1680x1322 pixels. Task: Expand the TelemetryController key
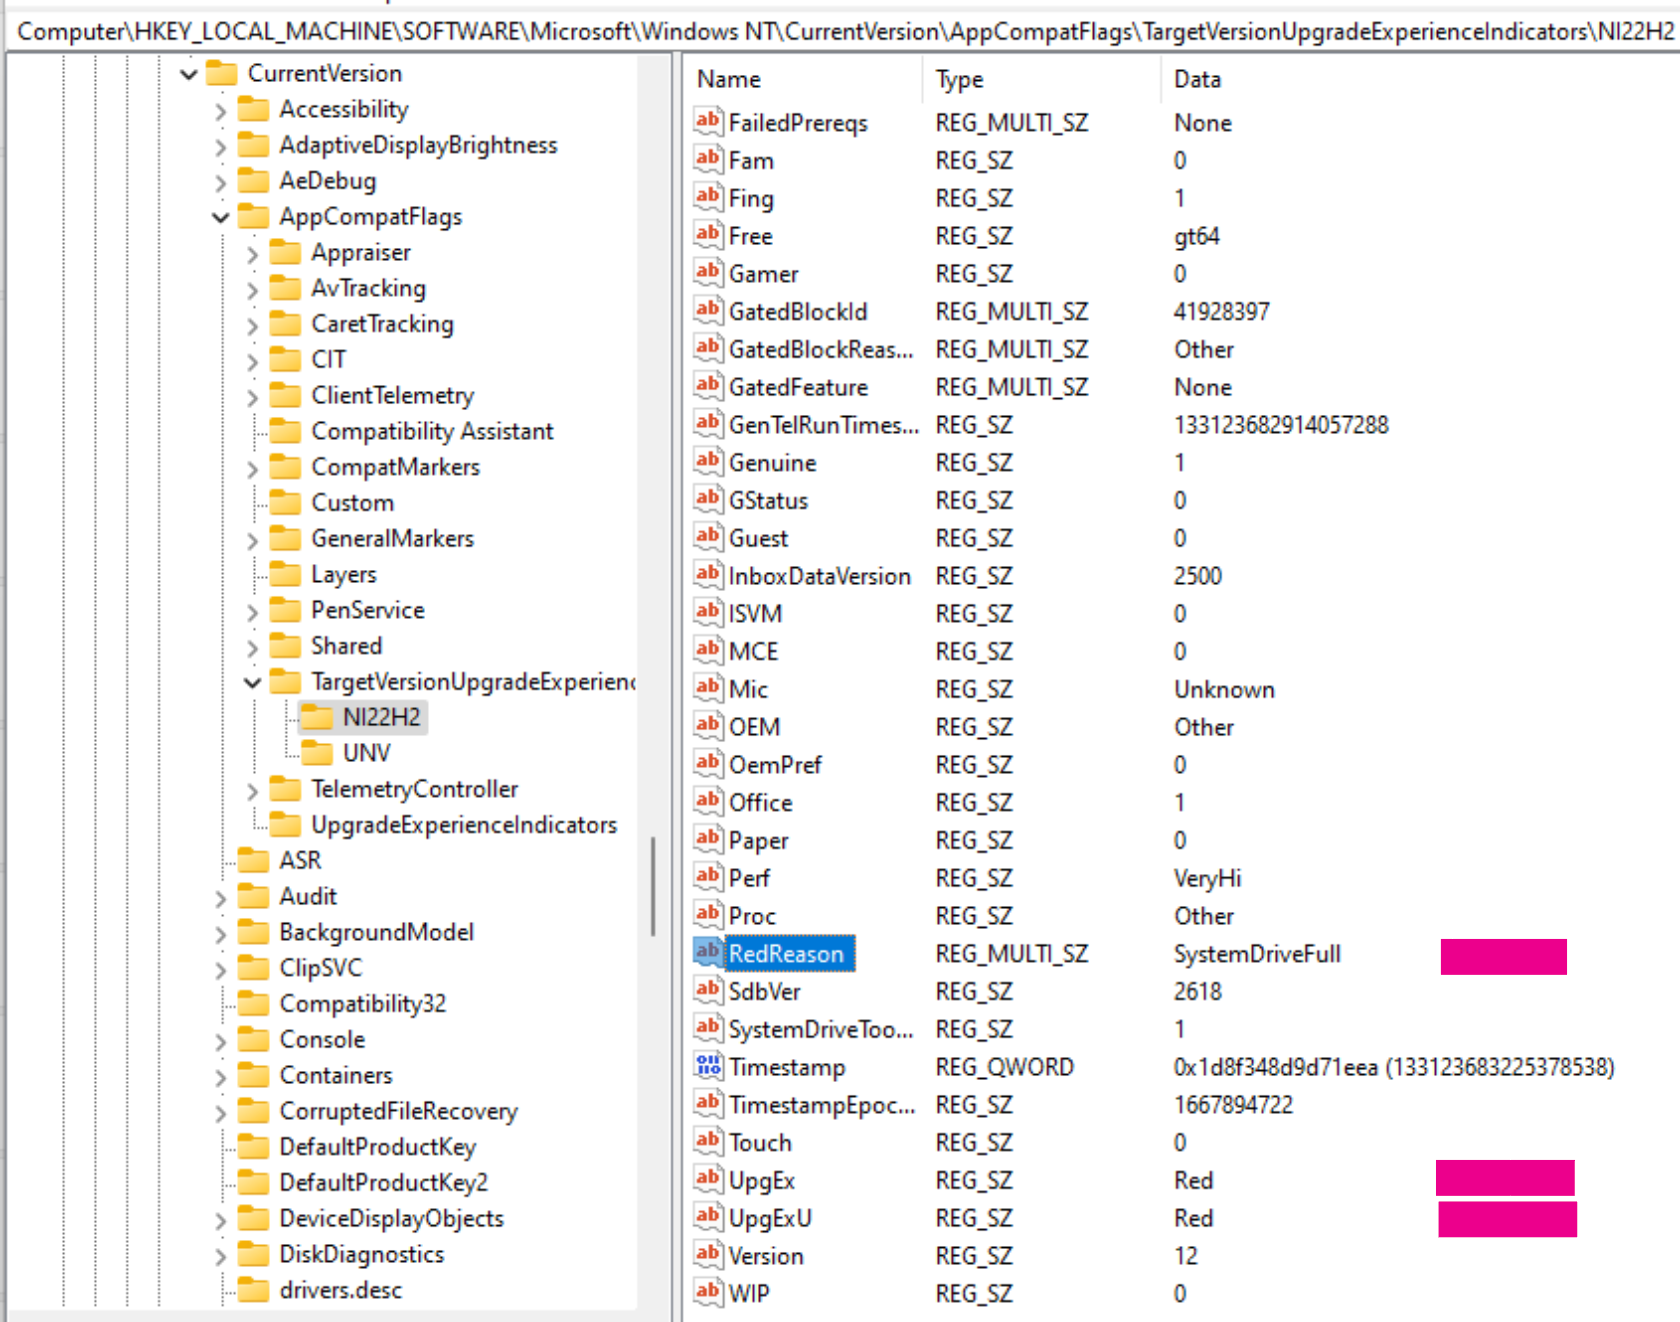tap(252, 790)
